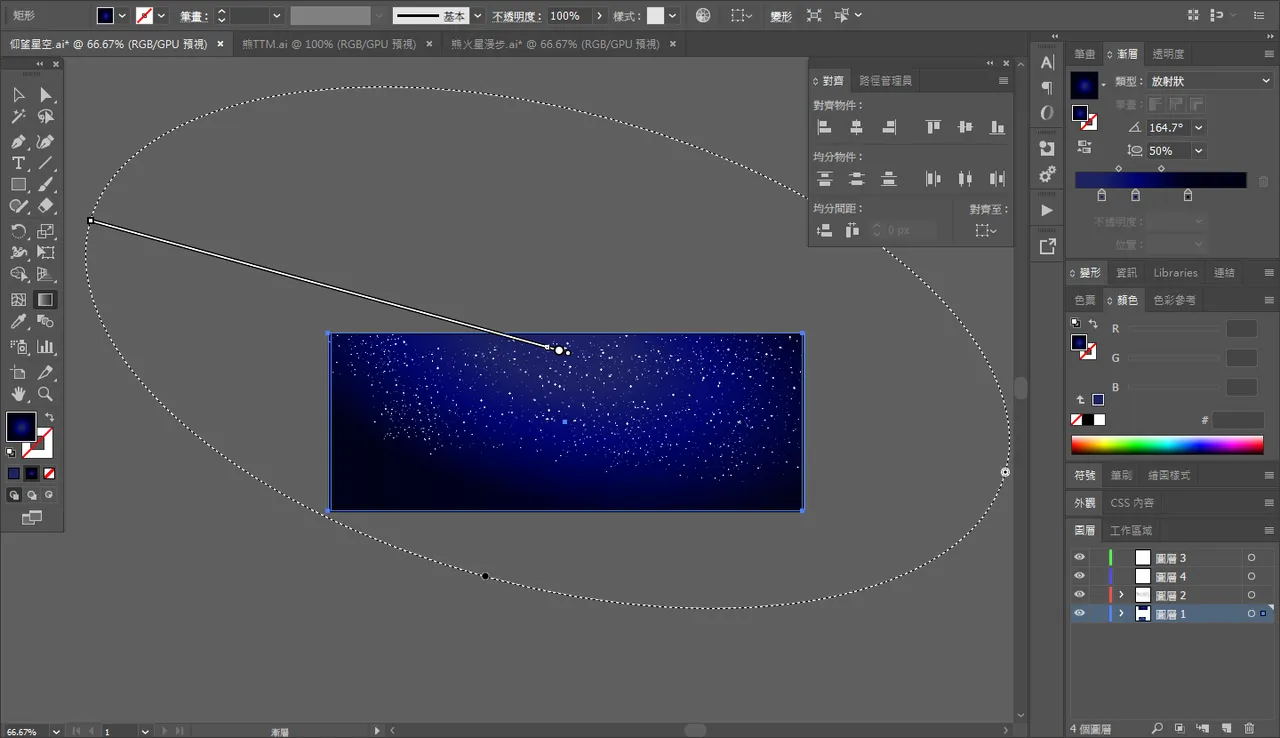
Task: Select the Paintbrush tool
Action: [x=46, y=185]
